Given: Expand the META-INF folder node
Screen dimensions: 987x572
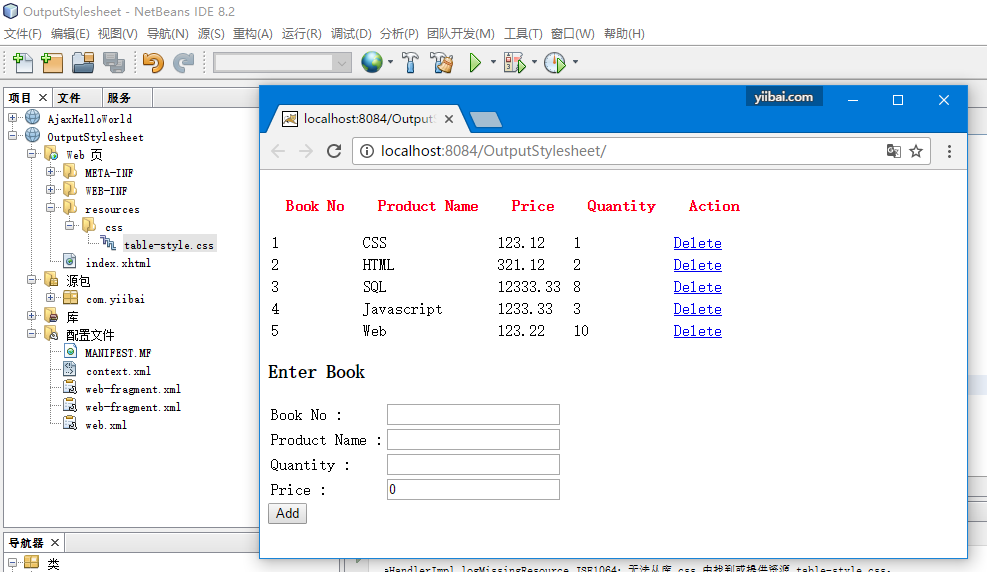Looking at the screenshot, I should (50, 173).
